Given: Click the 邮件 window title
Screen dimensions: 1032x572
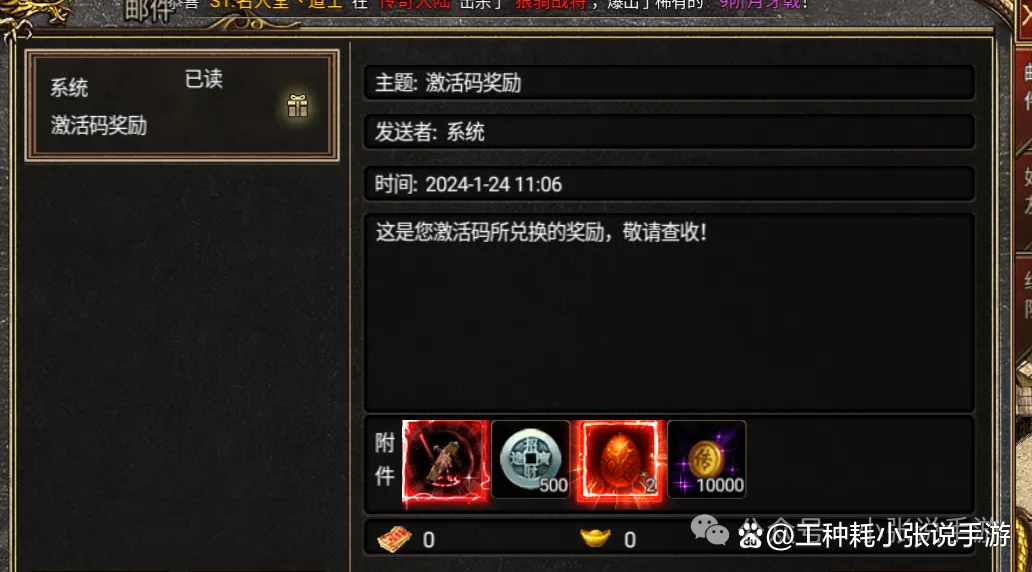Looking at the screenshot, I should 150,10.
